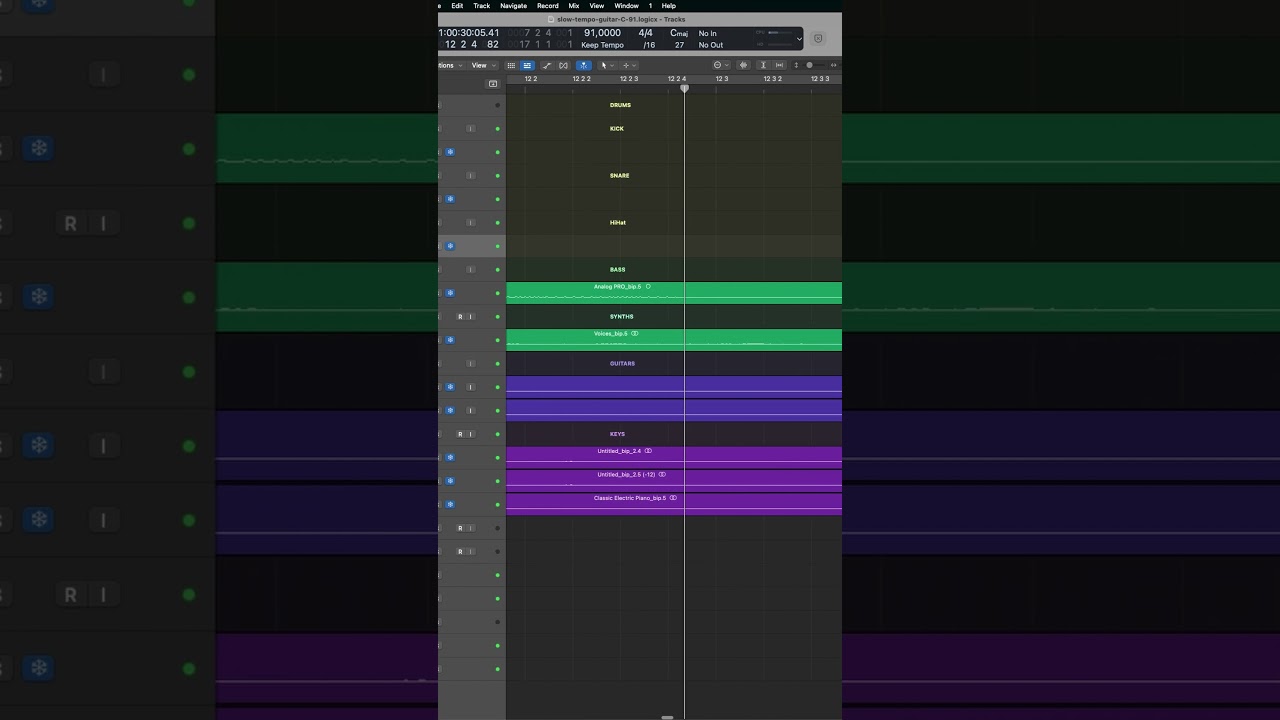Open the LCD display mode chevron
The image size is (1280, 720).
point(799,39)
